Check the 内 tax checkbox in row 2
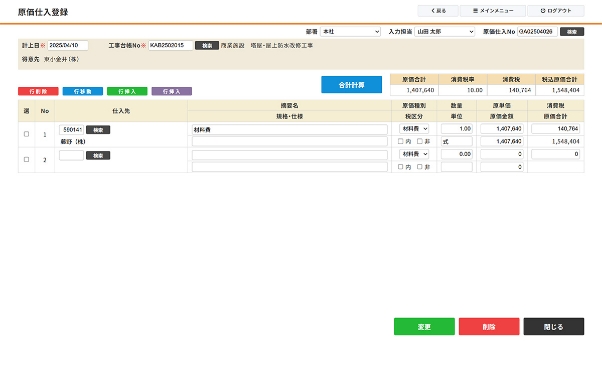Image resolution: width=602 pixels, height=376 pixels. tap(400, 167)
